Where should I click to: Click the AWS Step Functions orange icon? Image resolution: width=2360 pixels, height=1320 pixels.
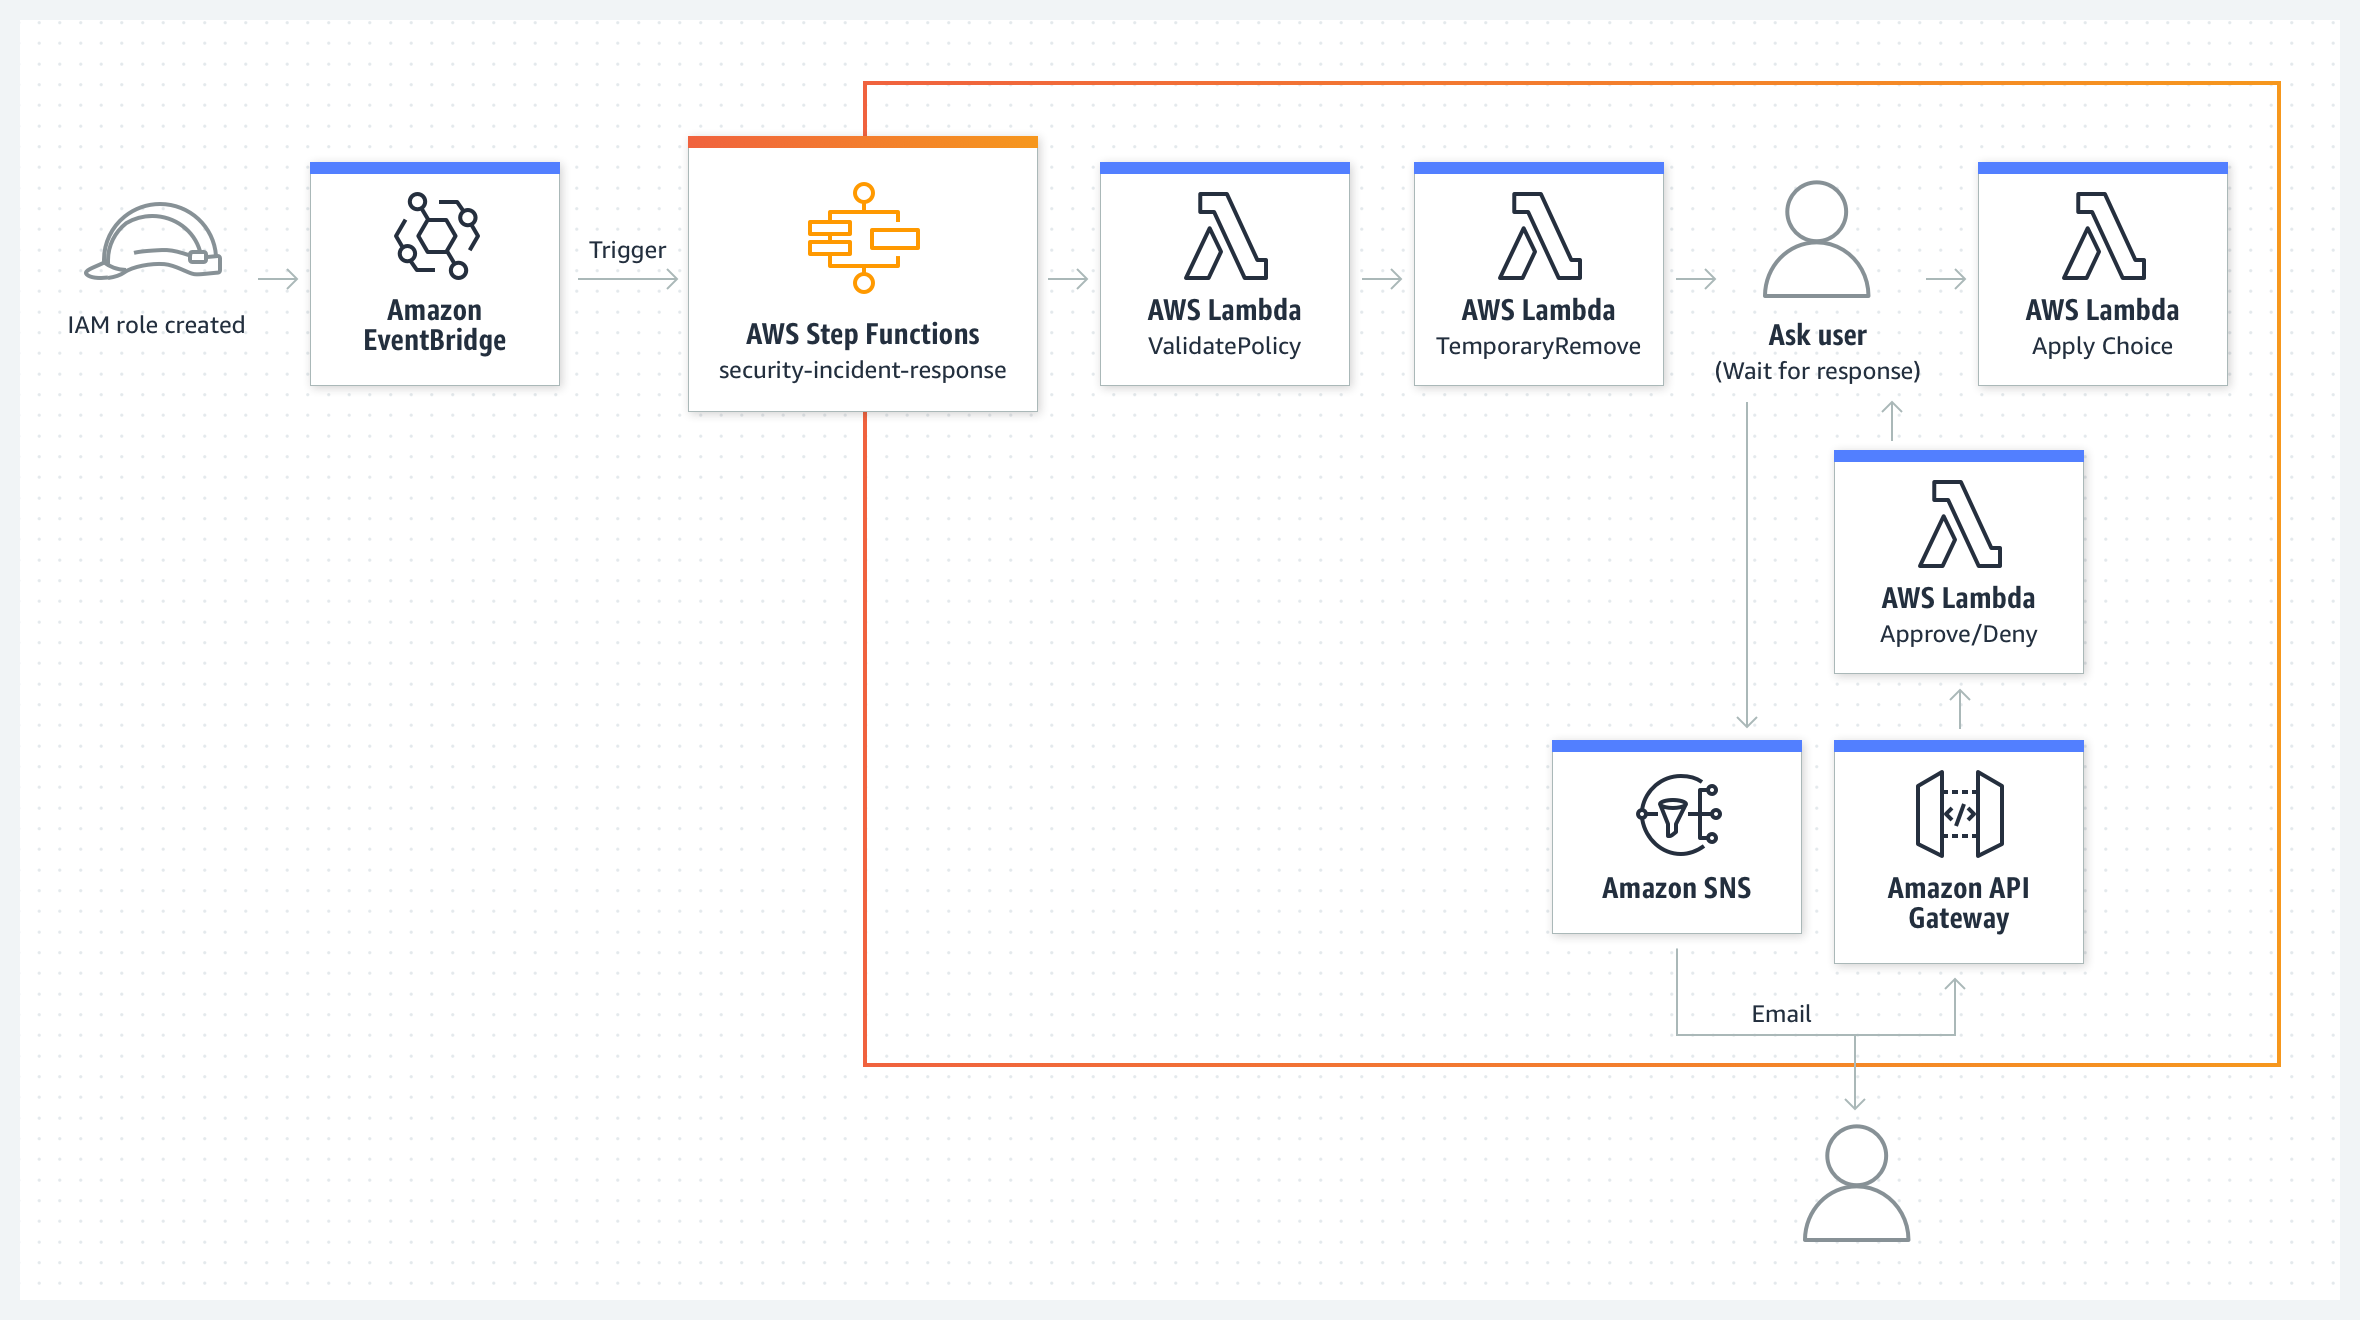point(863,238)
